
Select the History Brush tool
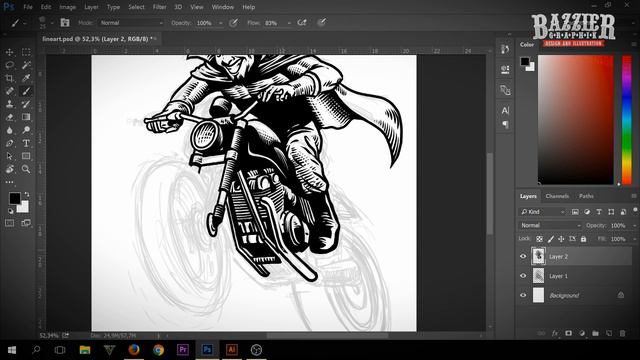[x=26, y=104]
